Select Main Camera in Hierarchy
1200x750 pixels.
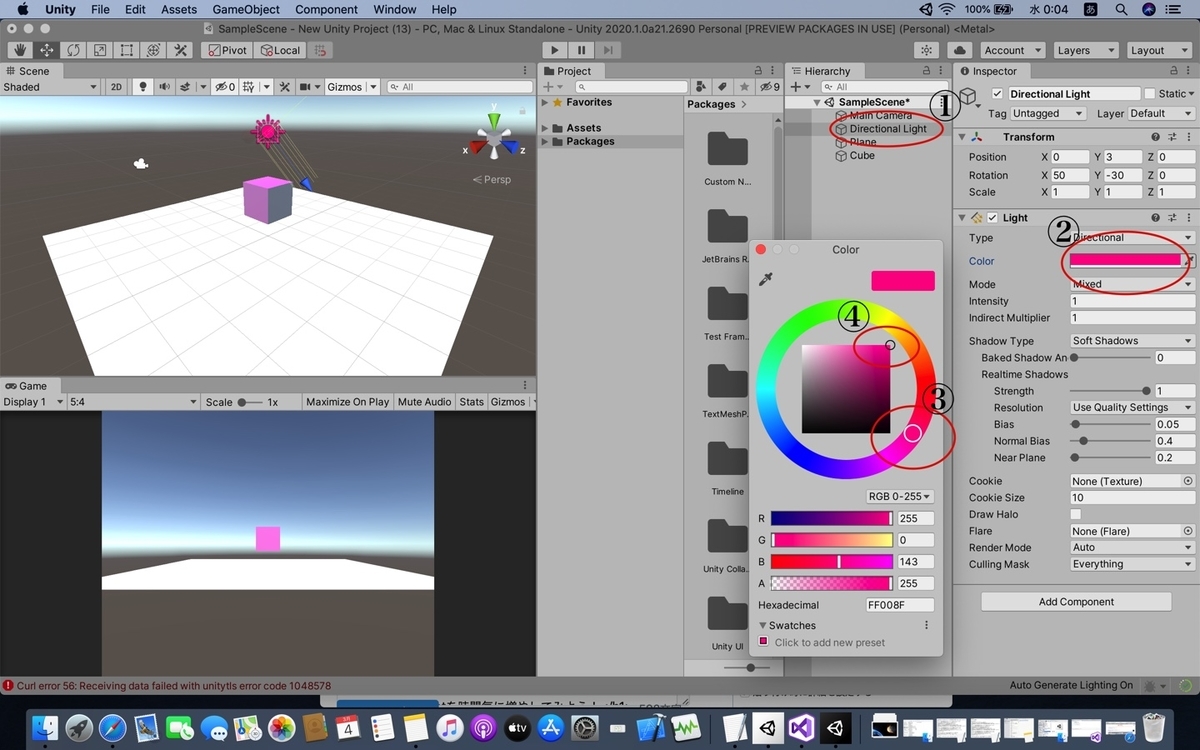pos(880,115)
